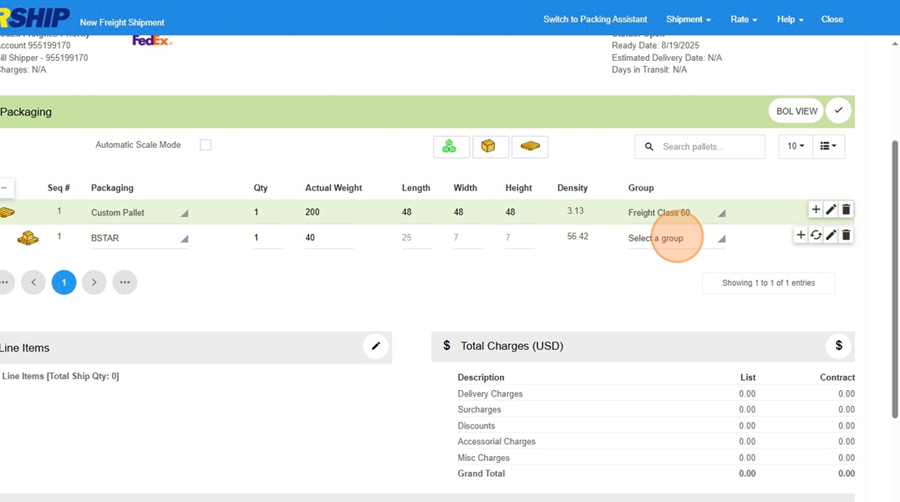Click refresh icon on BSTAR row

click(x=816, y=236)
